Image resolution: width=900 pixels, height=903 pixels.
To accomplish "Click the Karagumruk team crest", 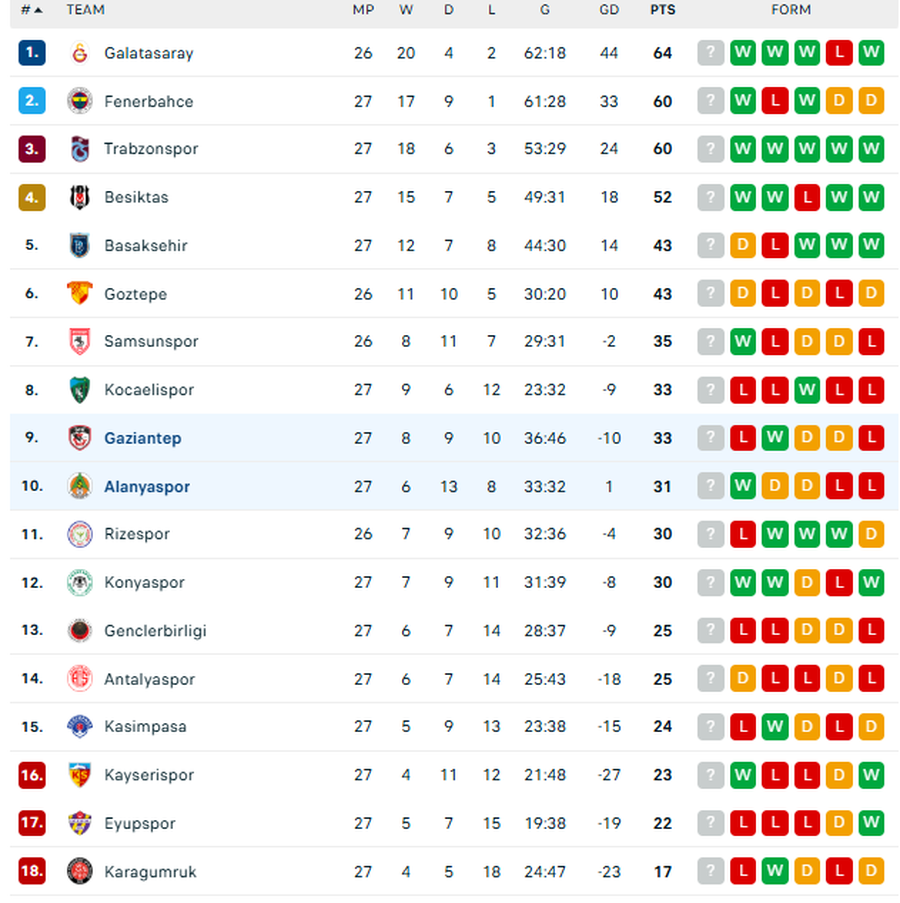I will pos(80,871).
